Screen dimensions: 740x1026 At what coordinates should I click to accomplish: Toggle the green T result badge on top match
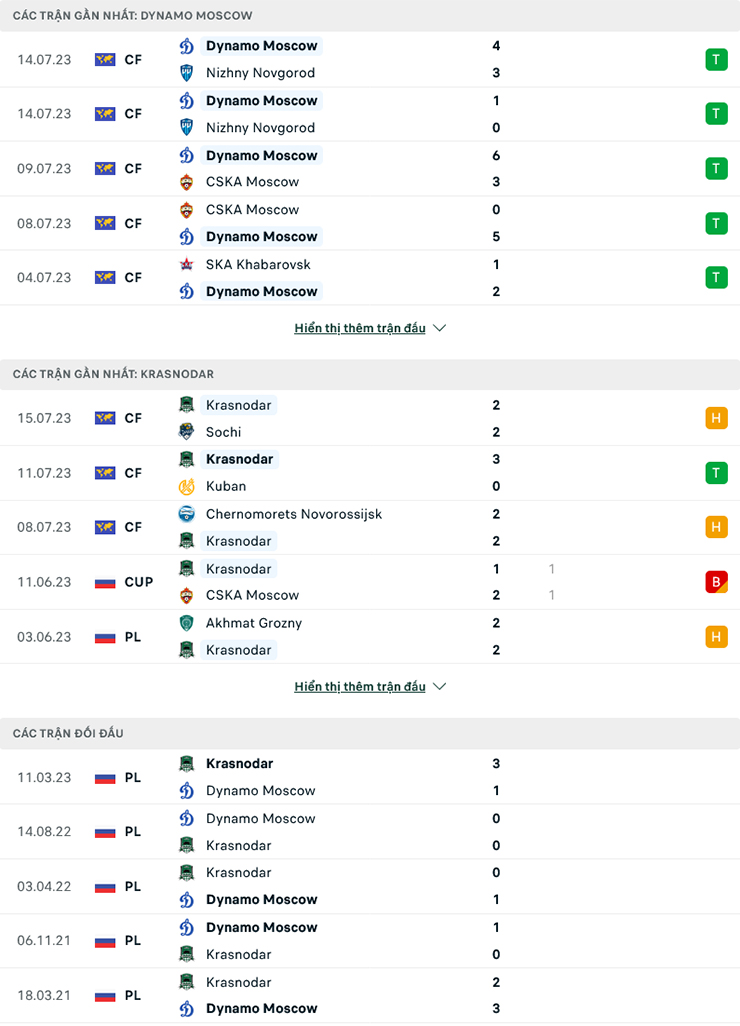coord(716,59)
